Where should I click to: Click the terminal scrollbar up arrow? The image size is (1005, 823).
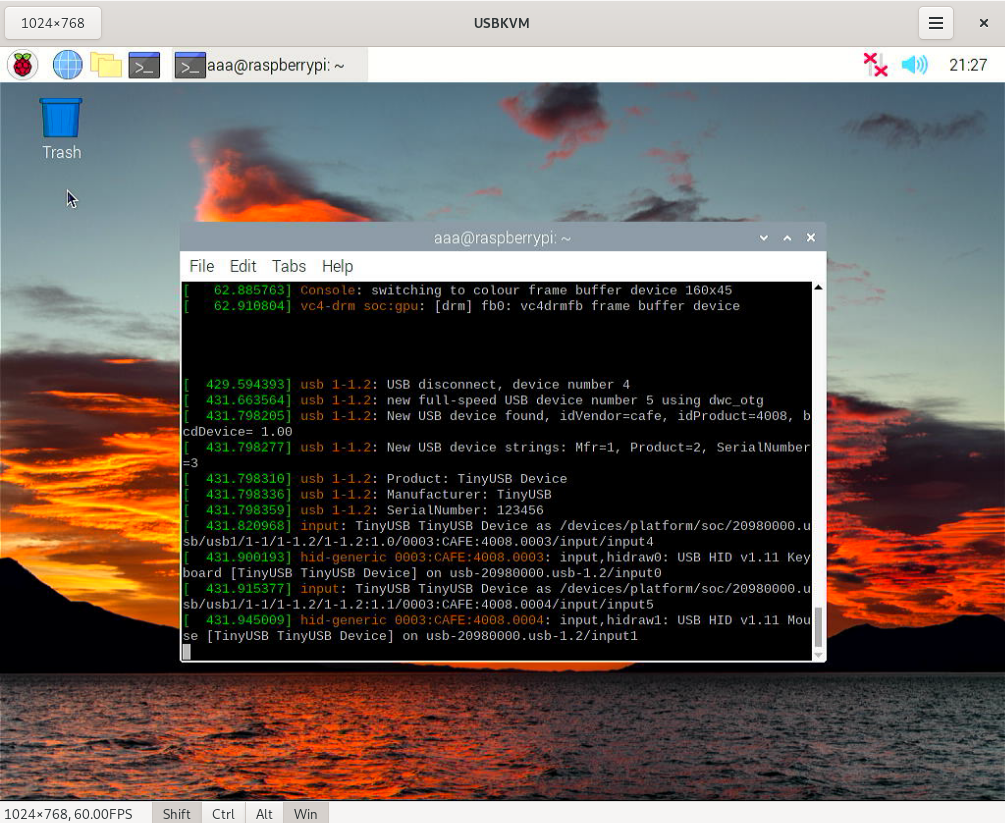pos(818,287)
